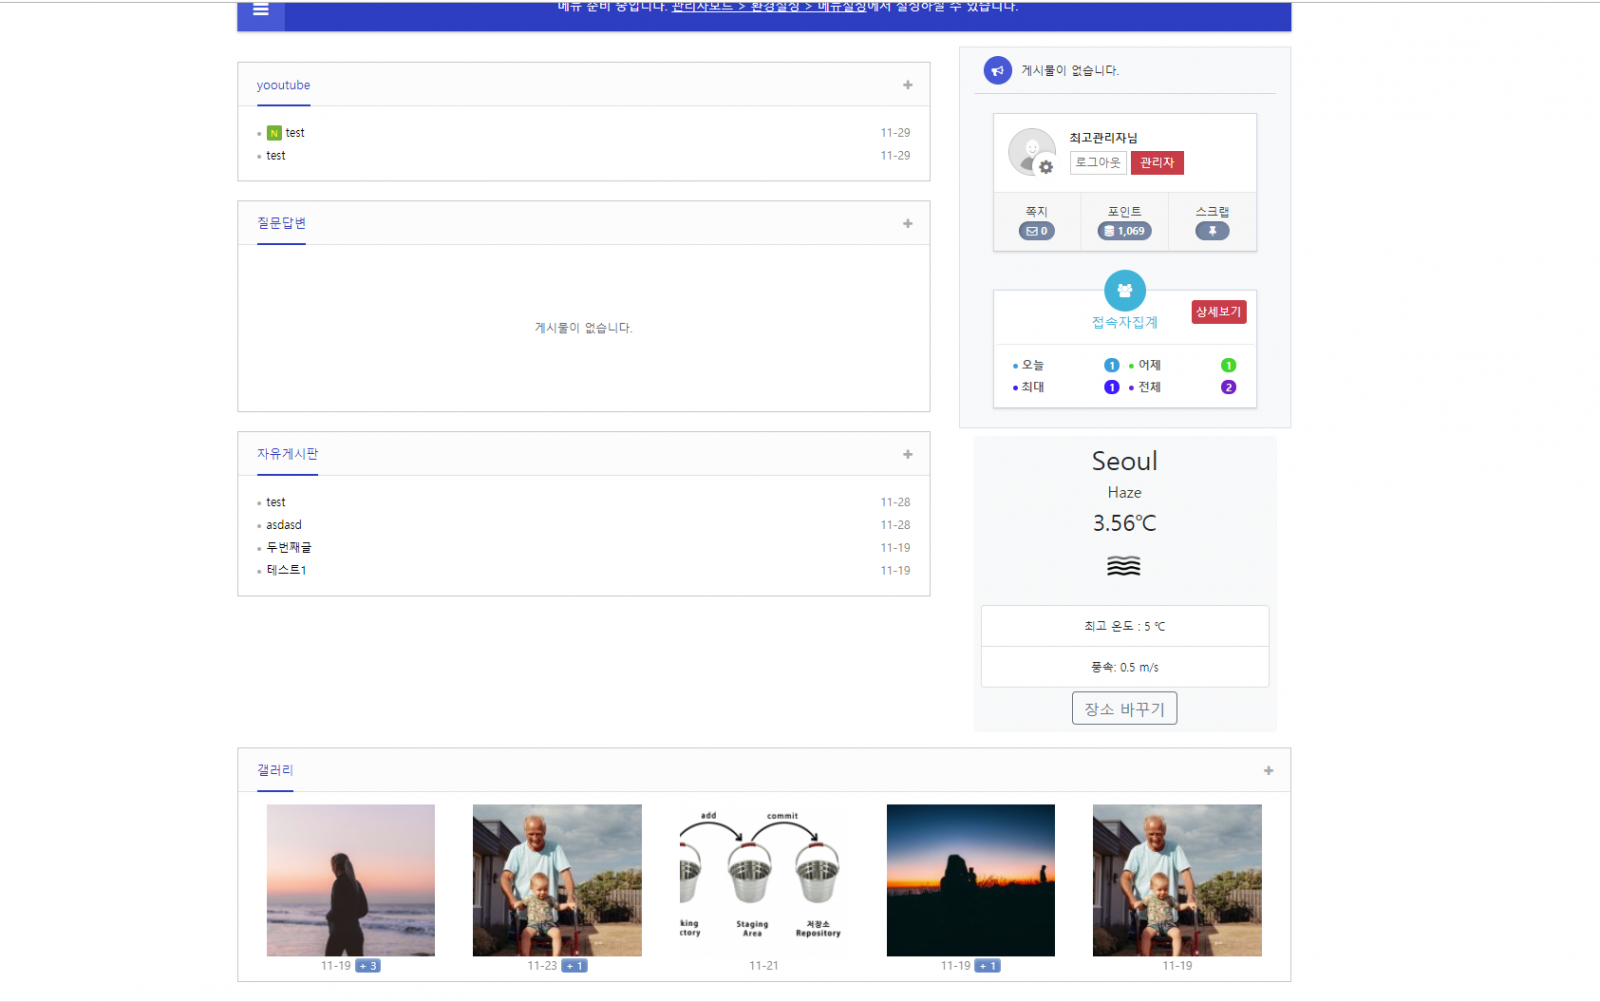Image resolution: width=1600 pixels, height=1002 pixels.
Task: Click the 로그아웃 logout button
Action: coord(1097,163)
